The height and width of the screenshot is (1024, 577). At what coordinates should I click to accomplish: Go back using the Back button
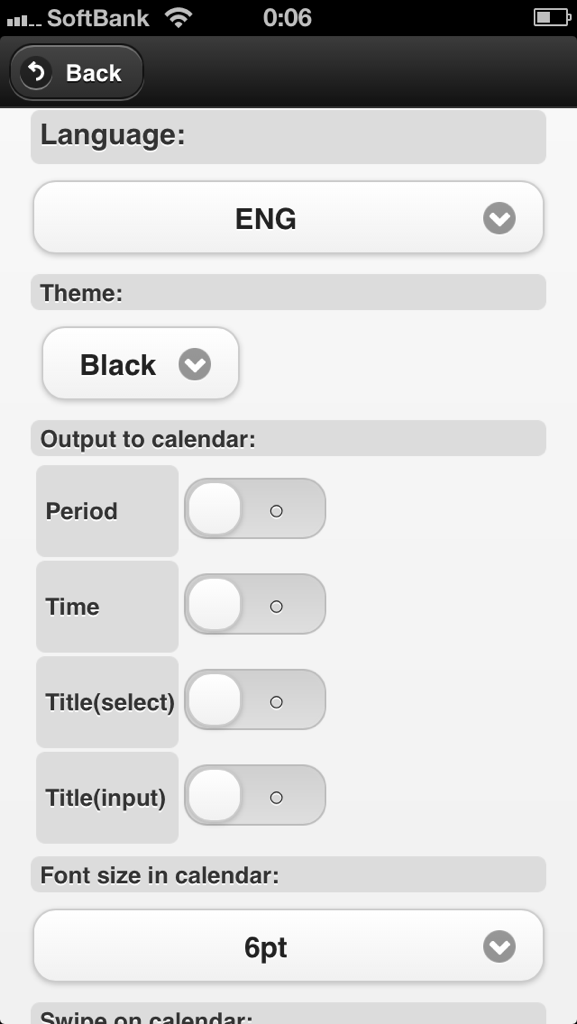click(76, 72)
